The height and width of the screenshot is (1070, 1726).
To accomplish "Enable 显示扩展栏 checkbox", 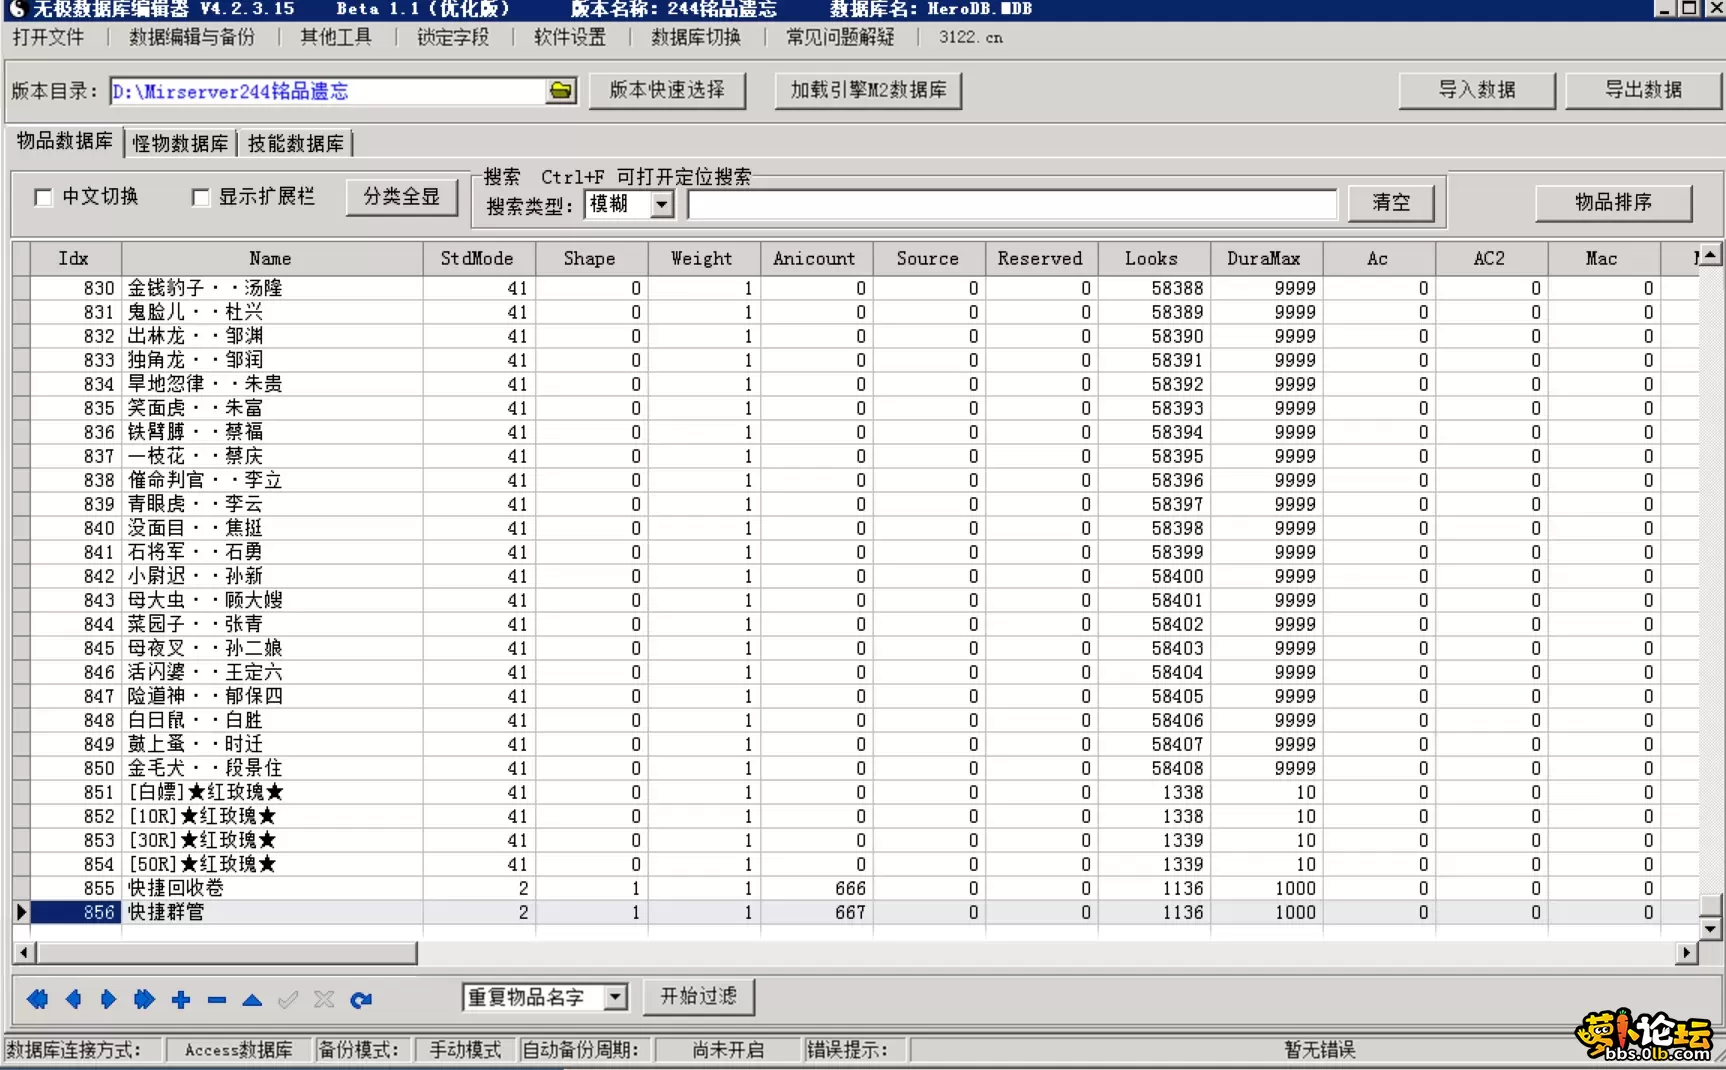I will (200, 197).
